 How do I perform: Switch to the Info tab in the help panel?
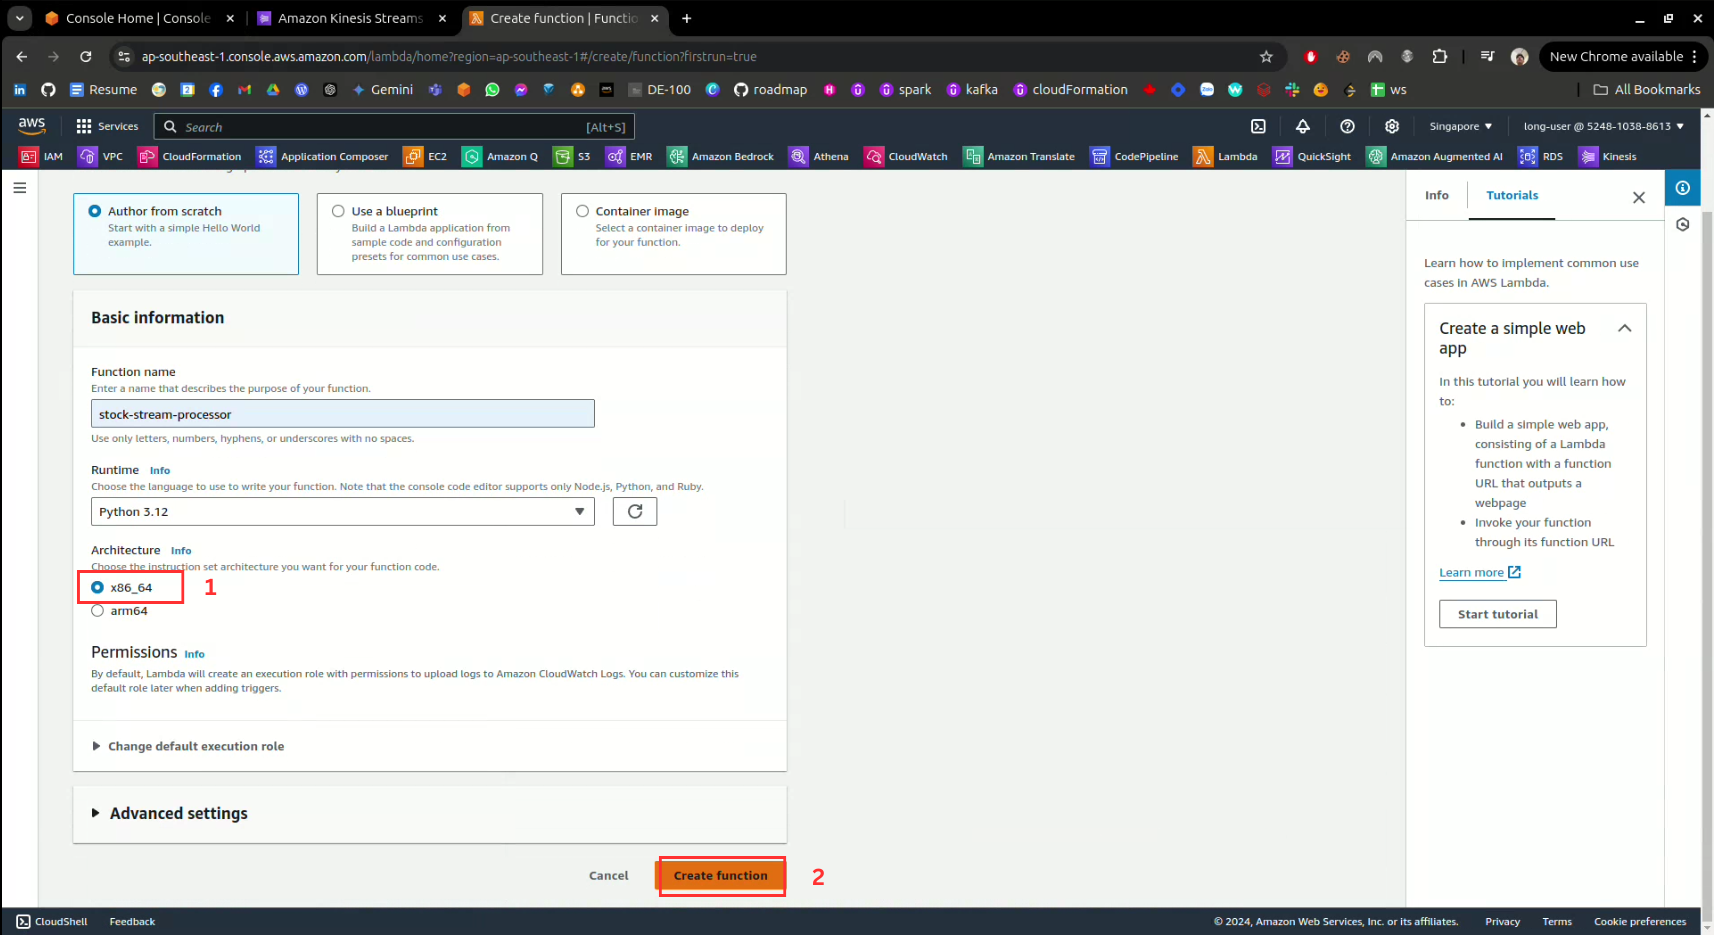[1436, 195]
